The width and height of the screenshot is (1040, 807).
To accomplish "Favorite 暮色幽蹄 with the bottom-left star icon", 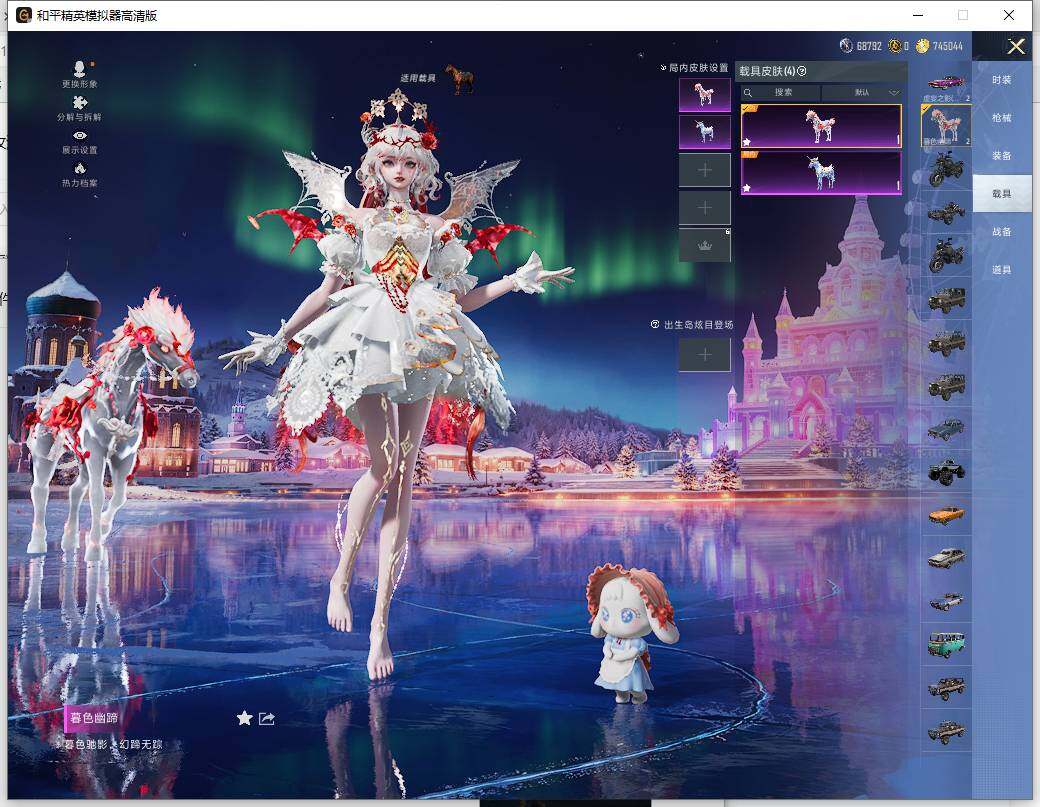I will (245, 718).
